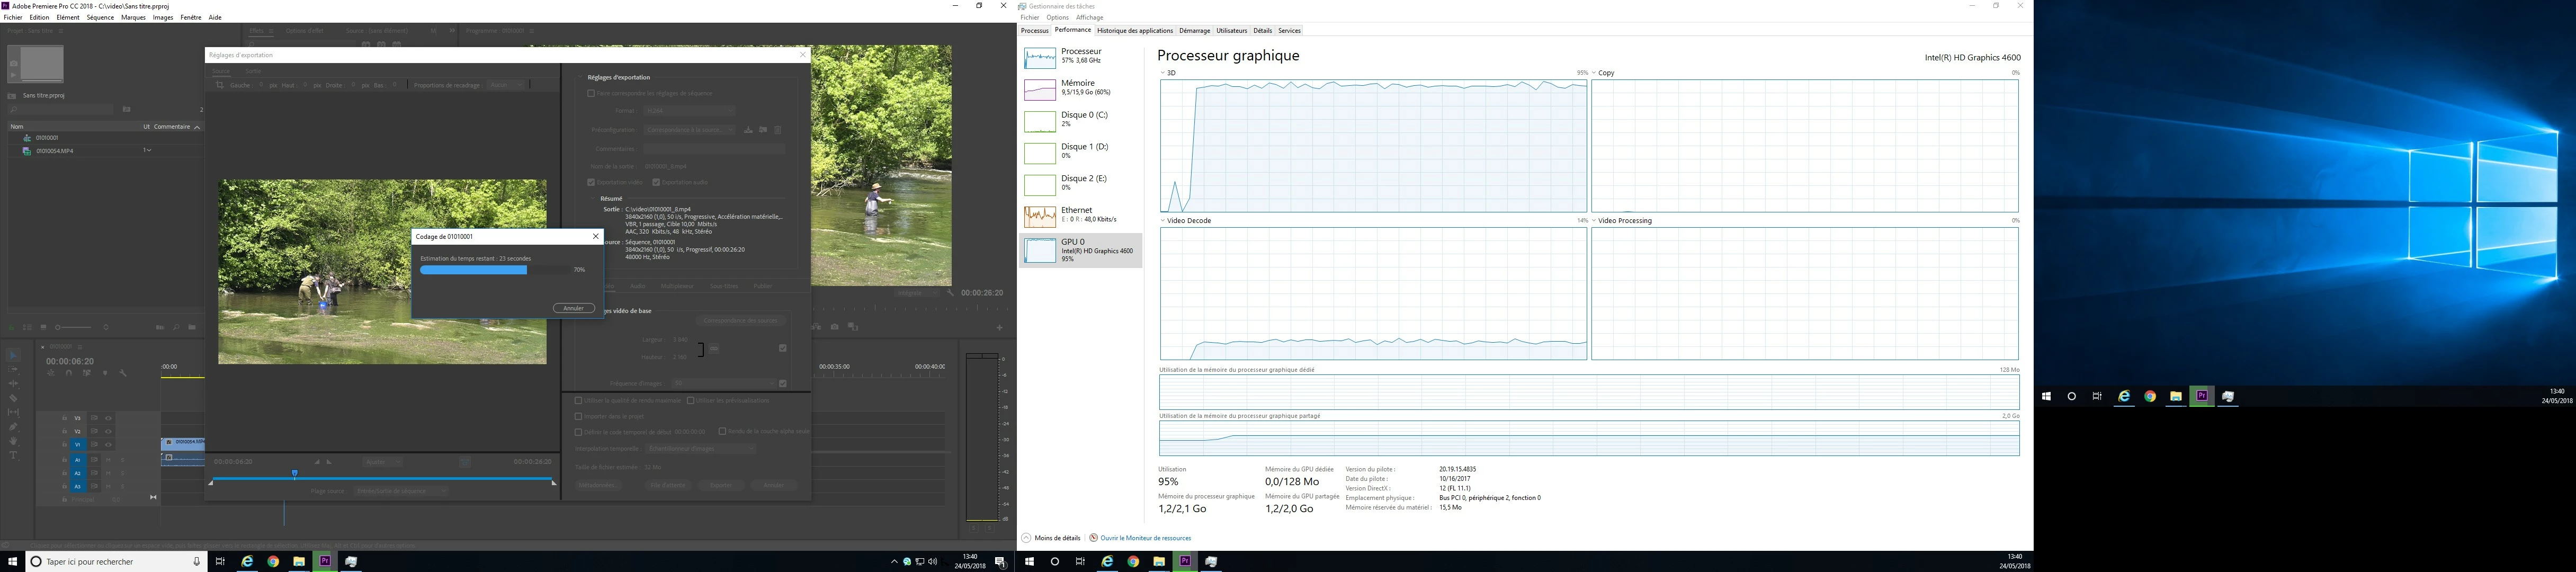The height and width of the screenshot is (572, 2576).
Task: Open the Format H.264 dropdown
Action: pos(690,111)
